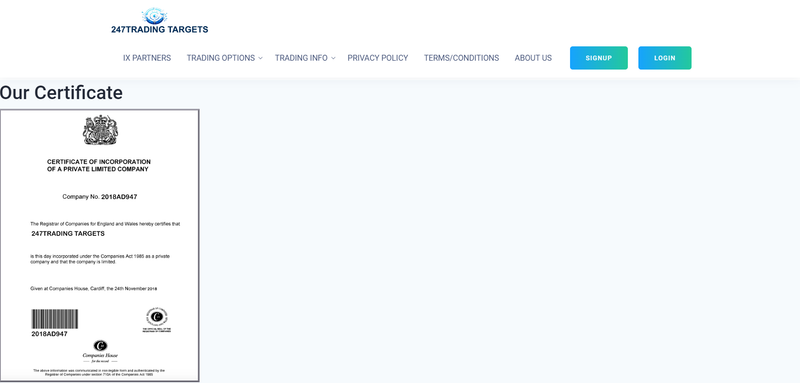Click the official registrar seal stamp
This screenshot has width=800, height=383.
coord(157,320)
